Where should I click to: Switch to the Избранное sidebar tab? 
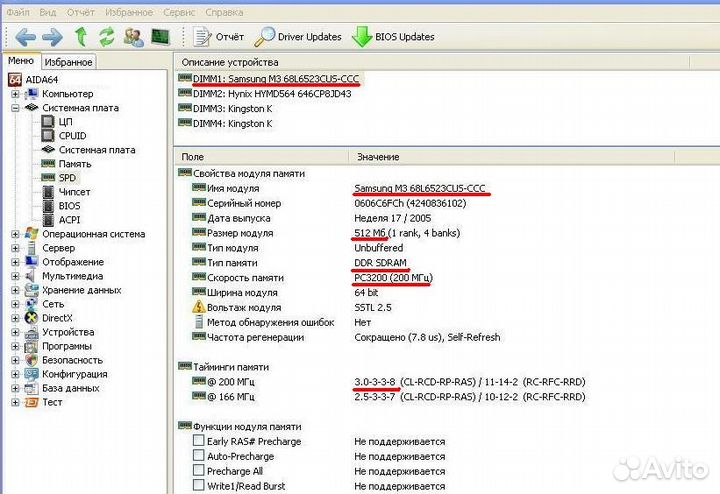tap(67, 62)
